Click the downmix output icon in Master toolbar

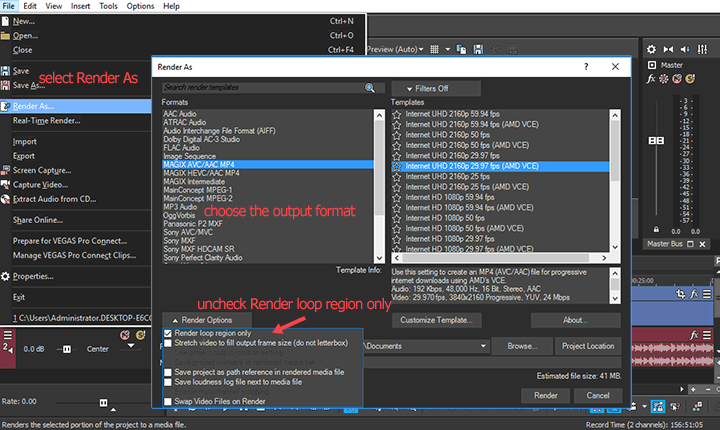pos(668,49)
